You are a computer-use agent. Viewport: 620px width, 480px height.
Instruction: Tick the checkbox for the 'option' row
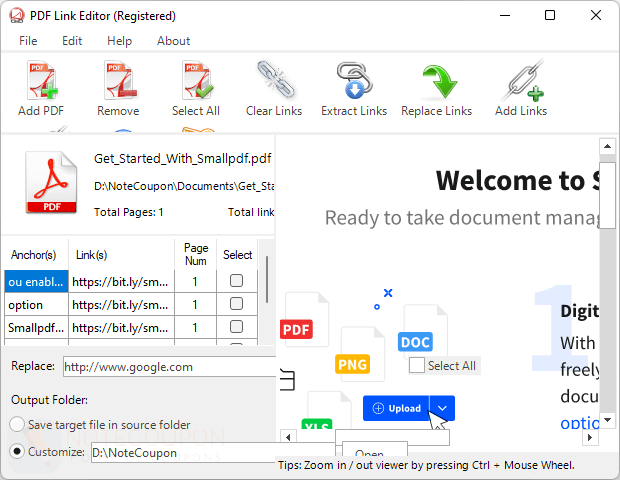coord(236,304)
